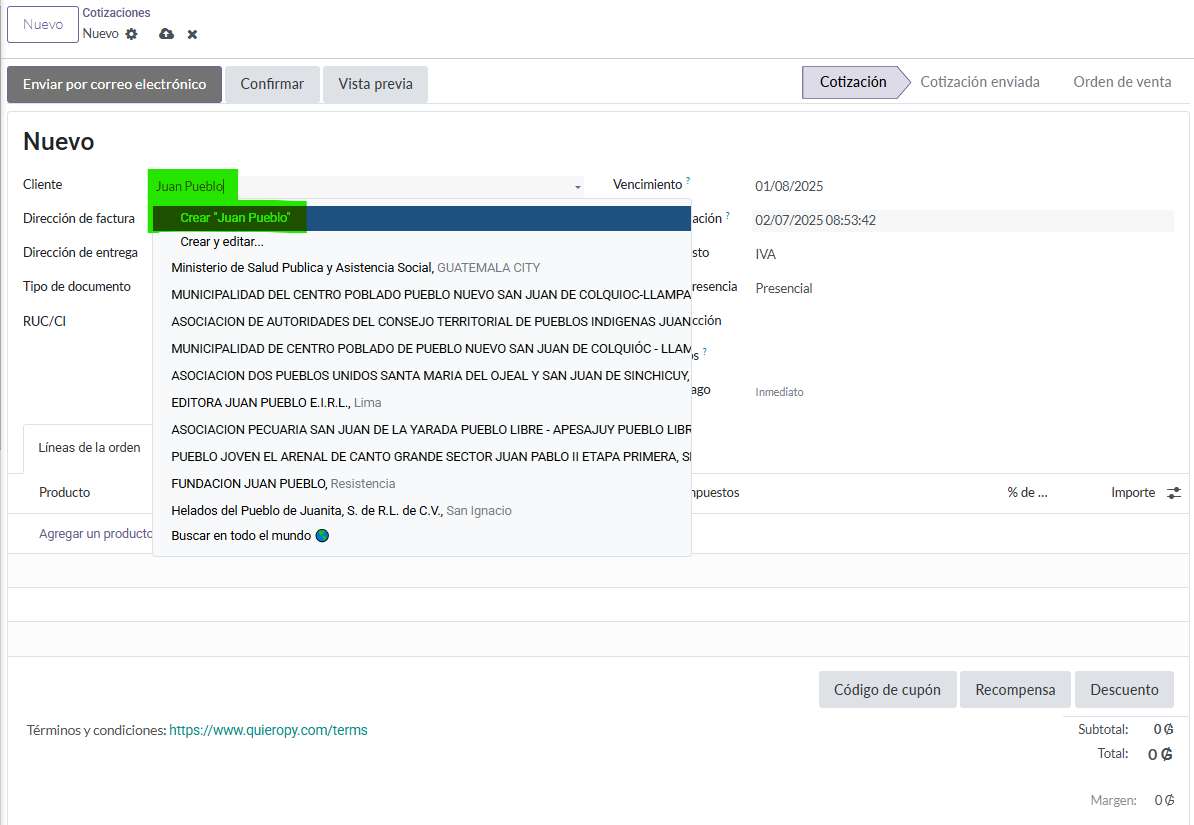The width and height of the screenshot is (1194, 825).
Task: Open the Líneas de la orden tab
Action: (89, 448)
